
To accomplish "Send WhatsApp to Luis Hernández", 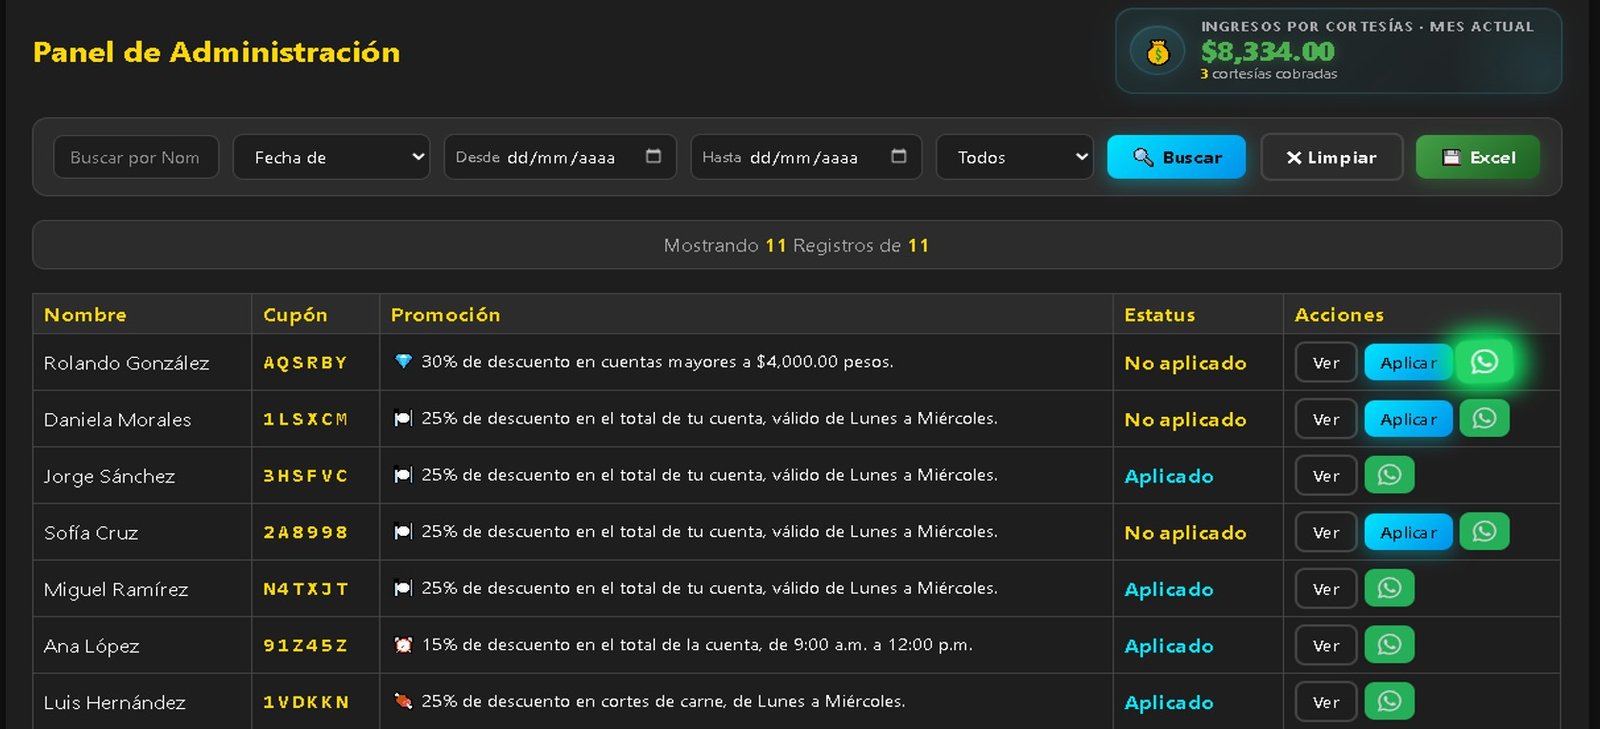I will pos(1389,702).
